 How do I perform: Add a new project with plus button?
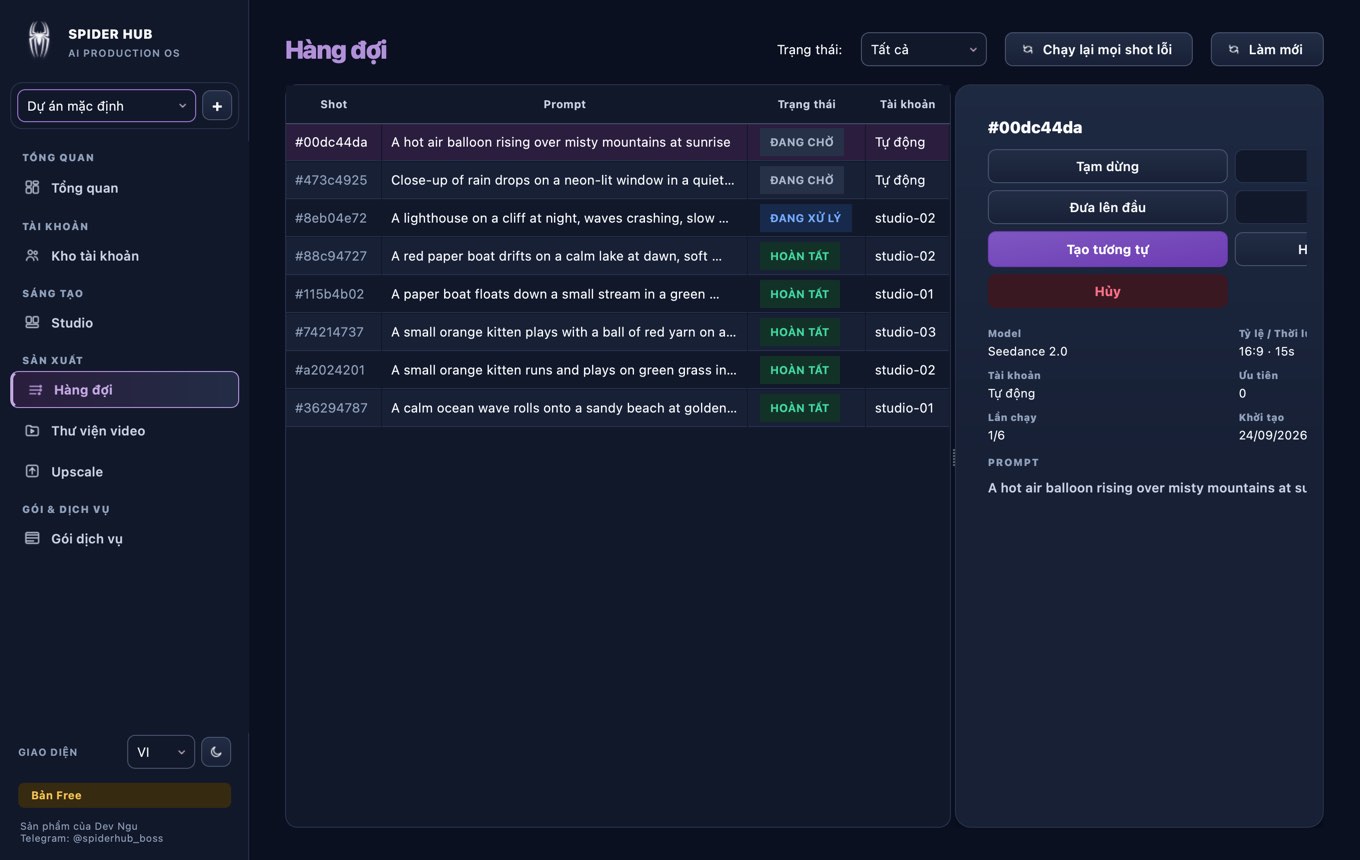[x=217, y=106]
